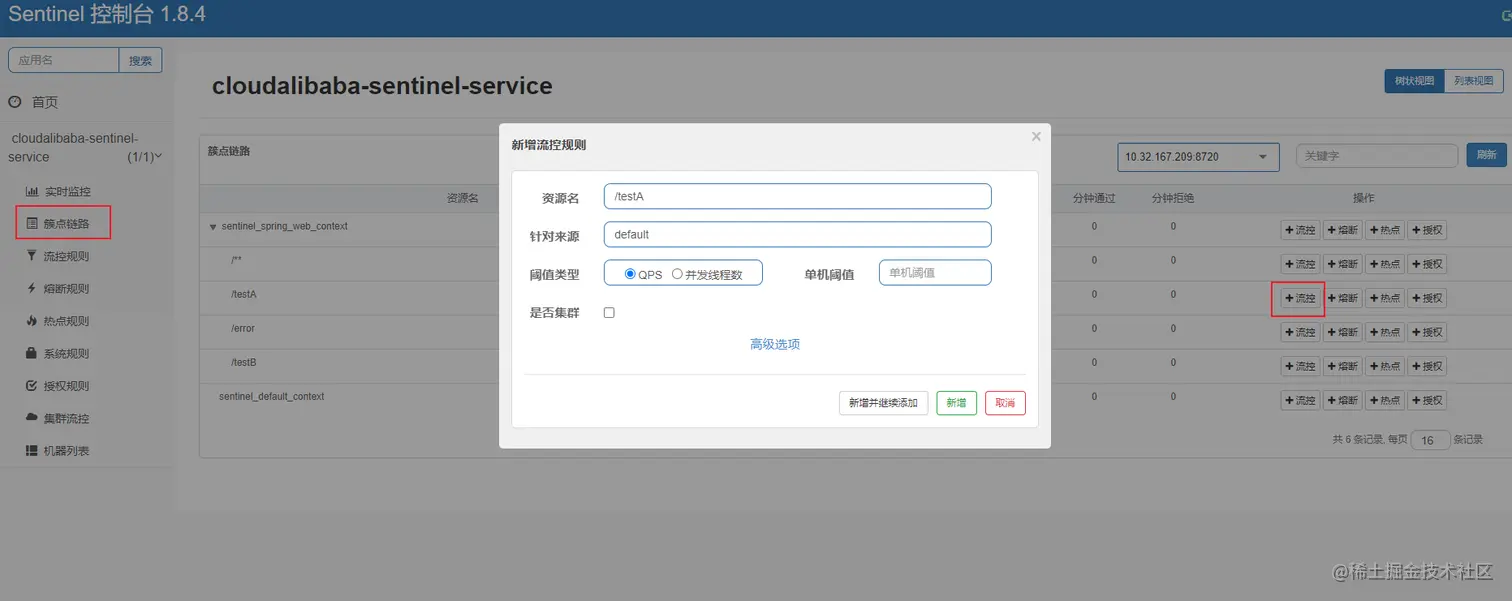1512x601 pixels.
Task: Click the 单机阈值 input field
Action: tap(935, 272)
